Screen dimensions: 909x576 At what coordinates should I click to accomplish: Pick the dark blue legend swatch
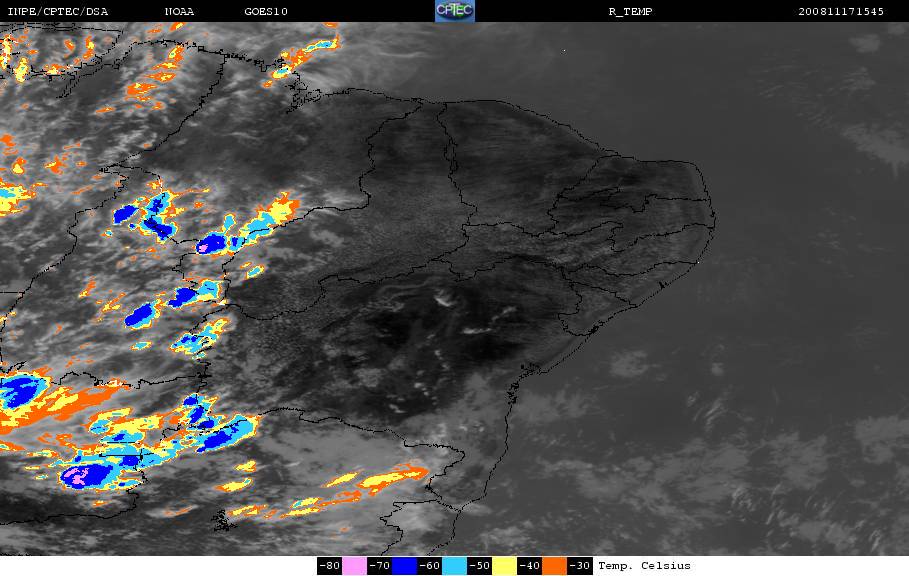pyautogui.click(x=405, y=566)
